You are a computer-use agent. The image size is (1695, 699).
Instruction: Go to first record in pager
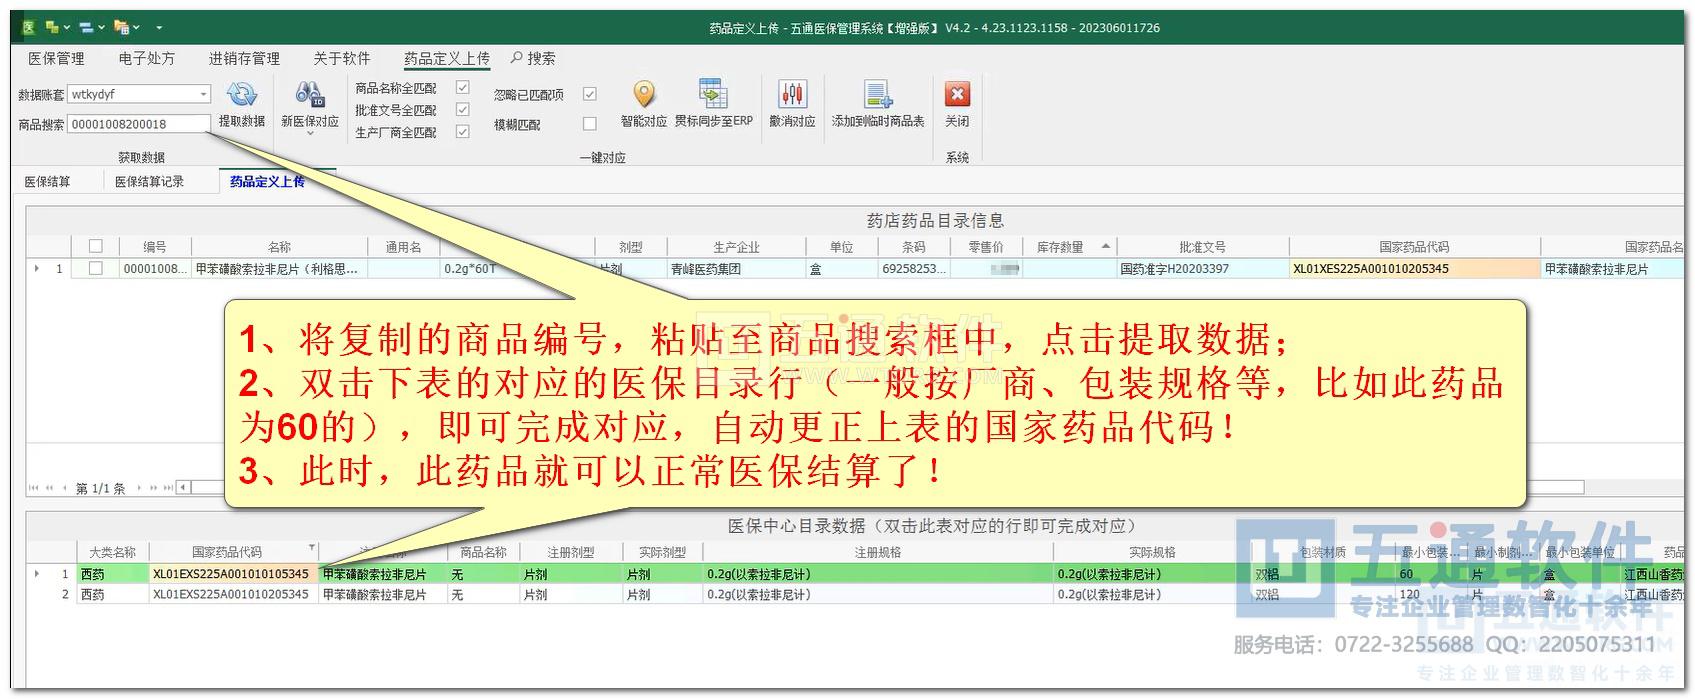pos(34,488)
